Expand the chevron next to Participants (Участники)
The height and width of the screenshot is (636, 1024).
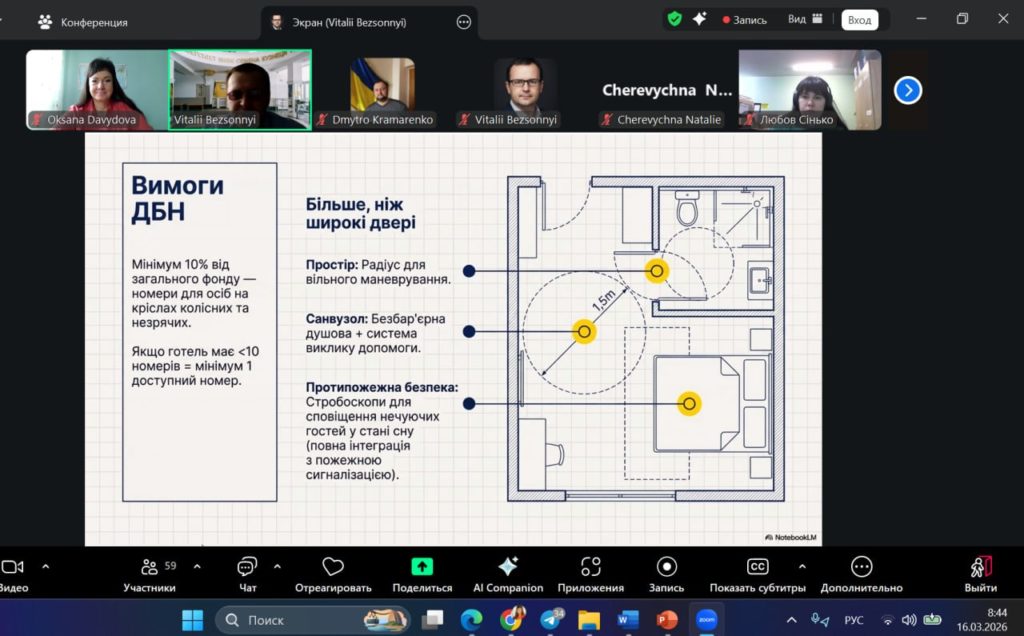[196, 566]
